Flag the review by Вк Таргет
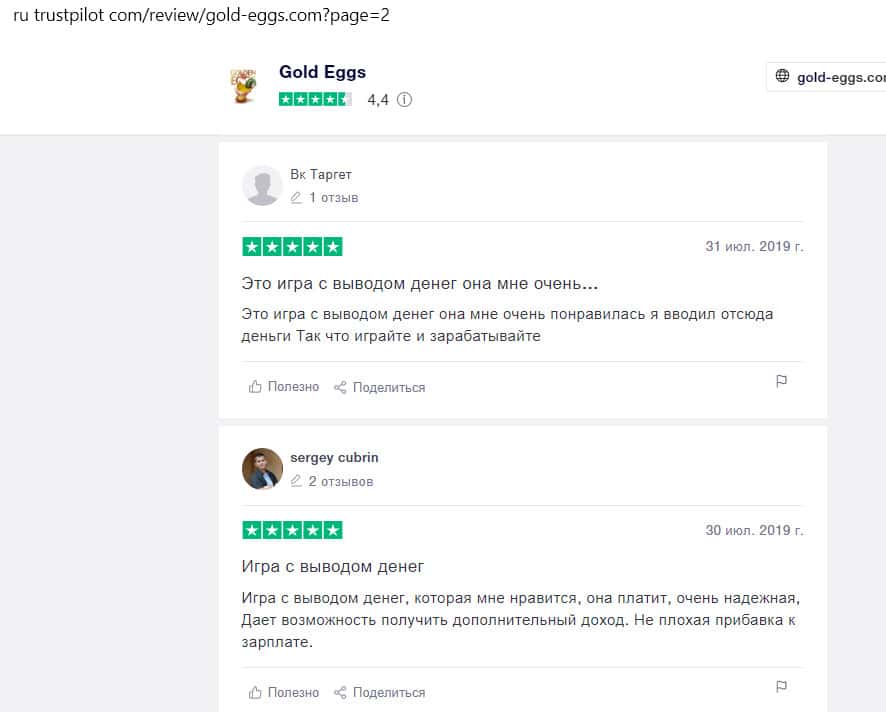Image resolution: width=886 pixels, height=712 pixels. pos(782,381)
